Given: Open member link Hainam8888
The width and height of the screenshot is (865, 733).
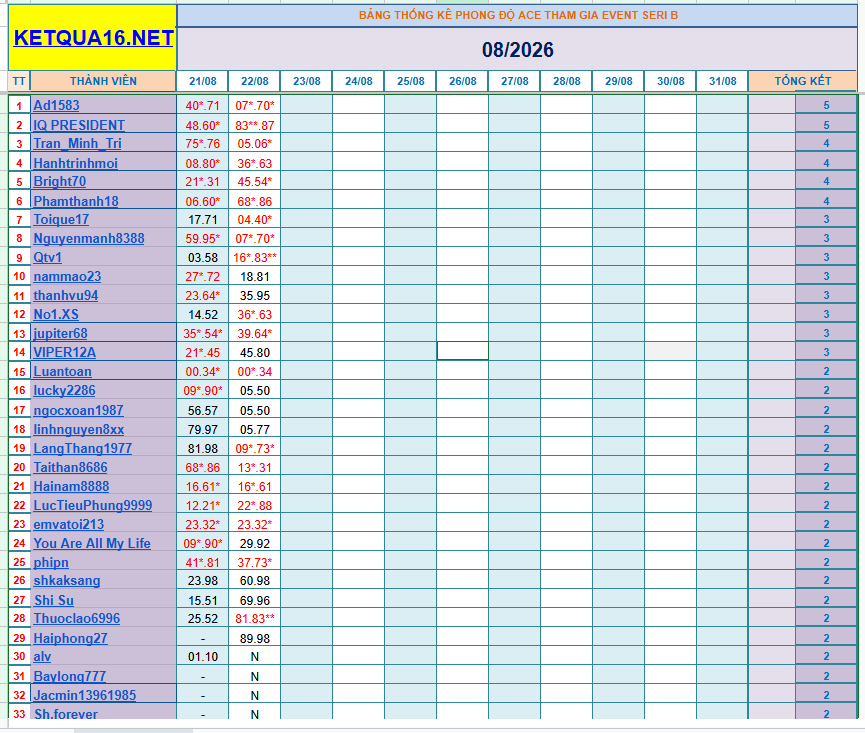Looking at the screenshot, I should tap(71, 486).
